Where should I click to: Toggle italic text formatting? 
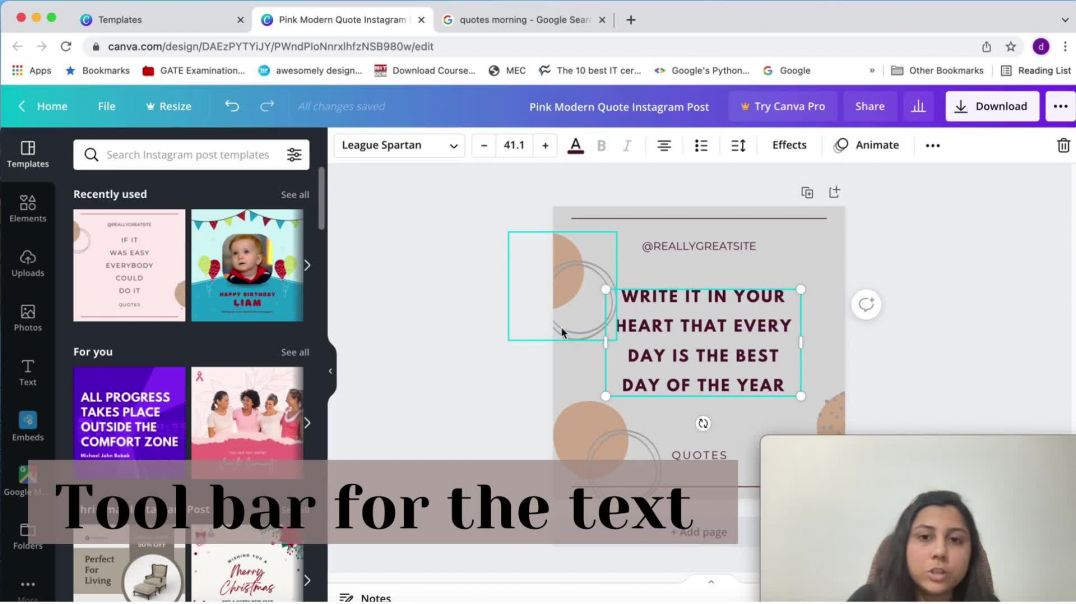pyautogui.click(x=627, y=146)
